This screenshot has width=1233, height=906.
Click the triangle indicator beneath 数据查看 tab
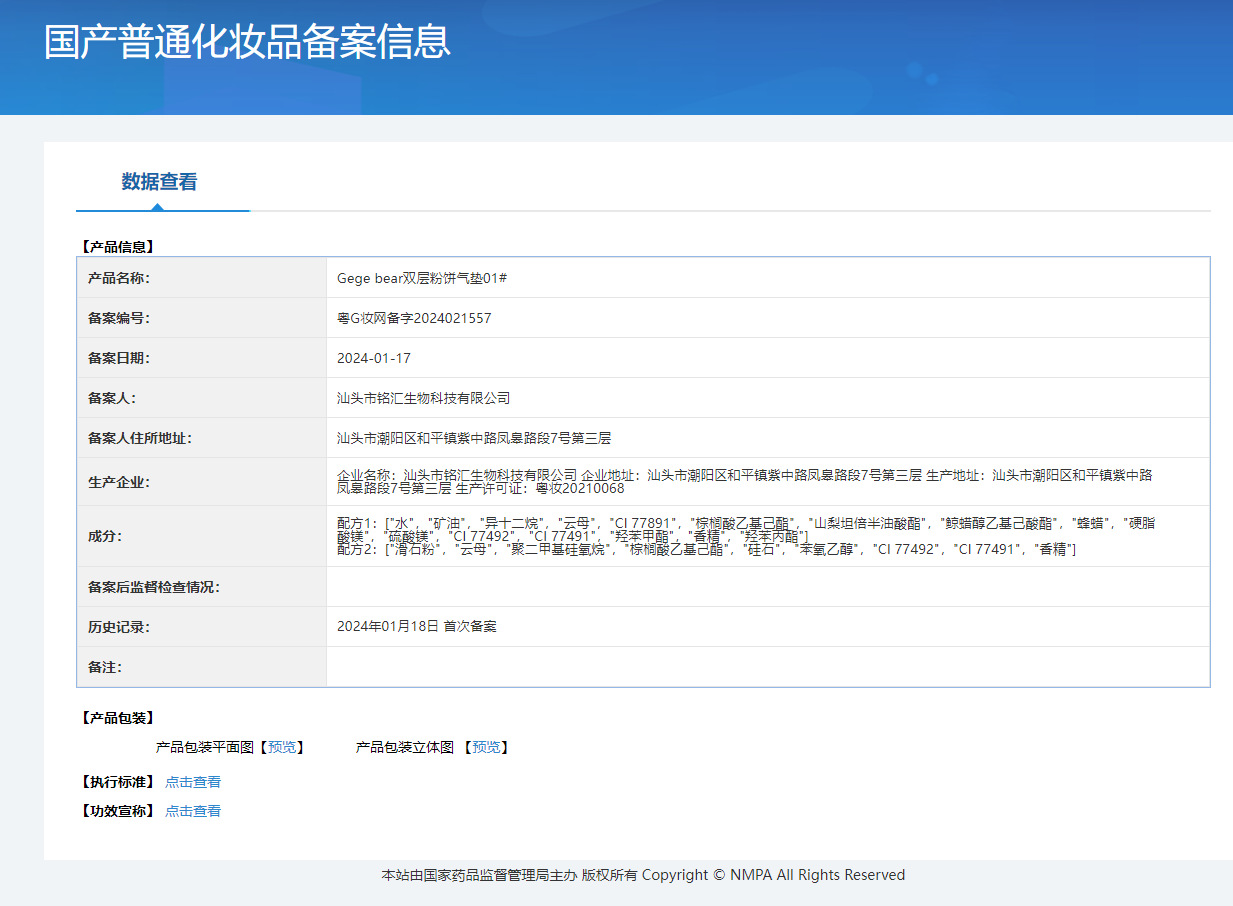pyautogui.click(x=157, y=207)
